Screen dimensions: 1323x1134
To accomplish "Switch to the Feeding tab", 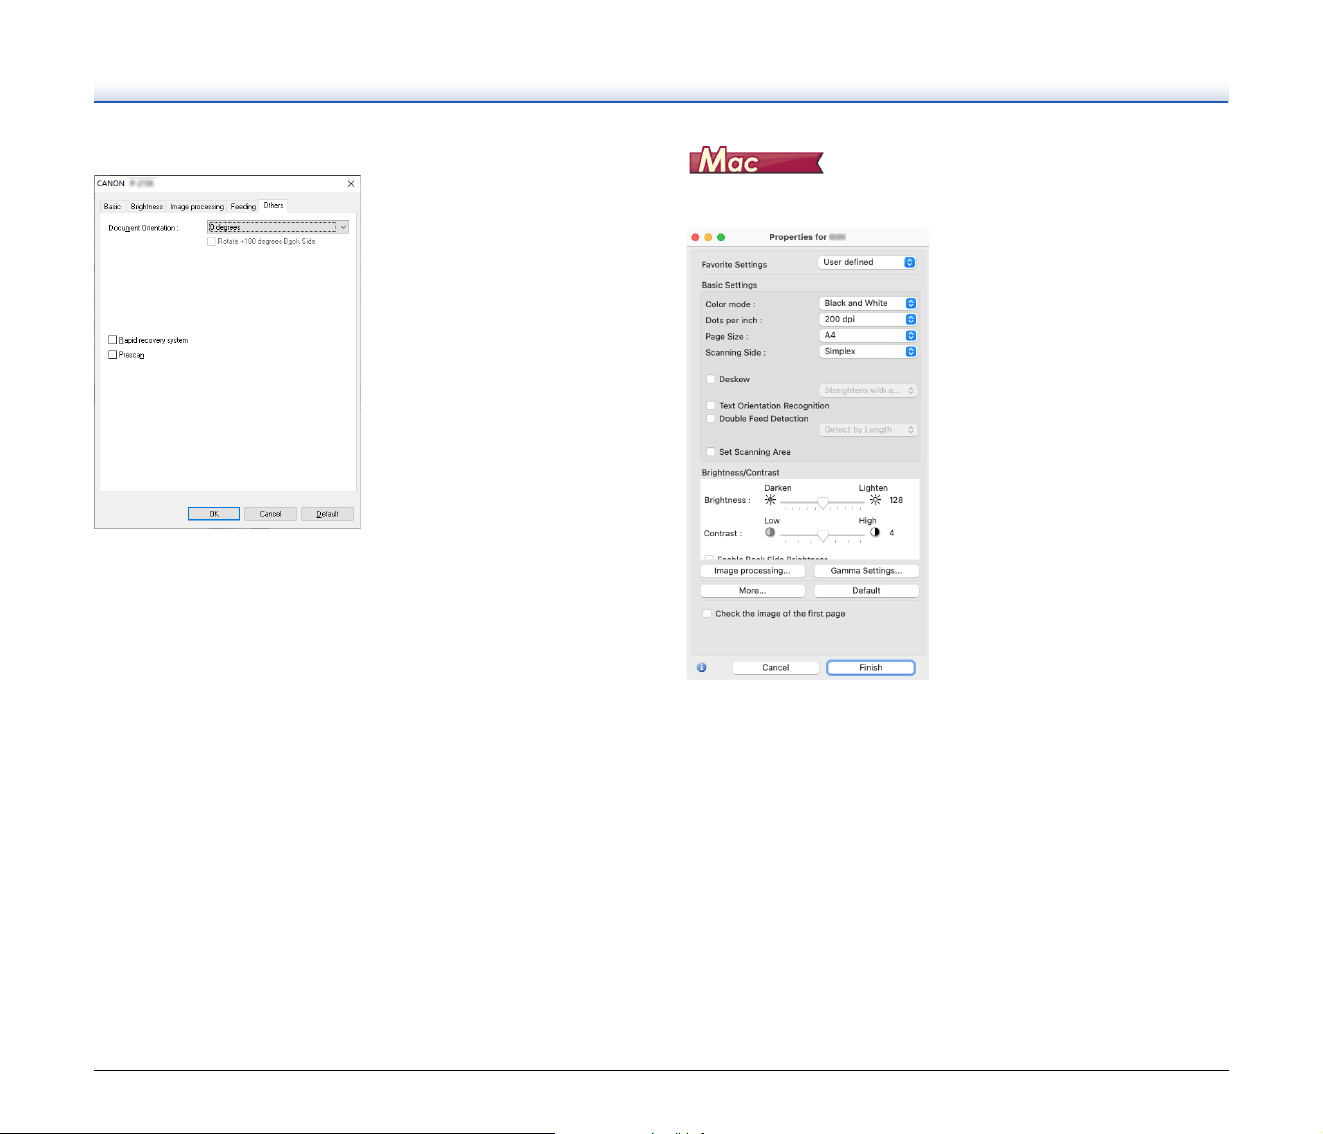I will 243,206.
